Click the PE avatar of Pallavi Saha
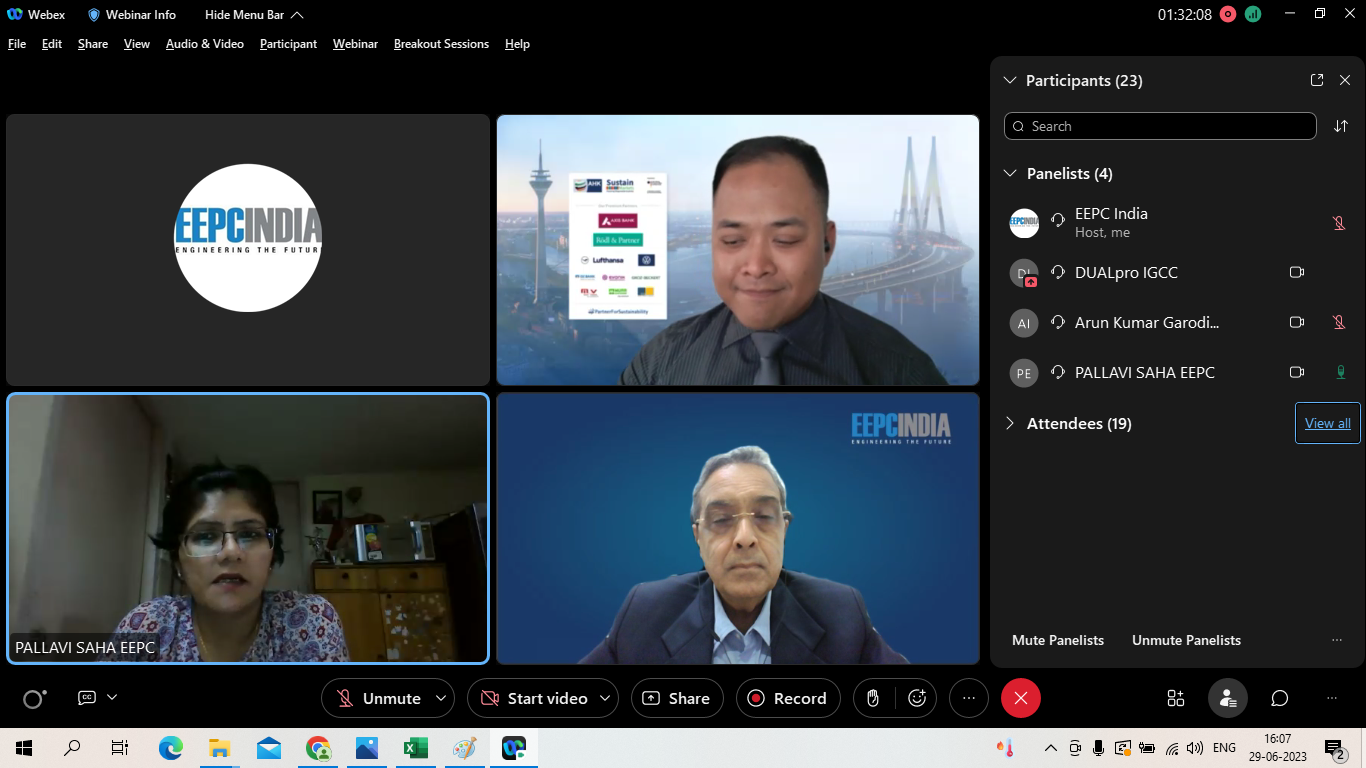The image size is (1366, 768). point(1024,373)
